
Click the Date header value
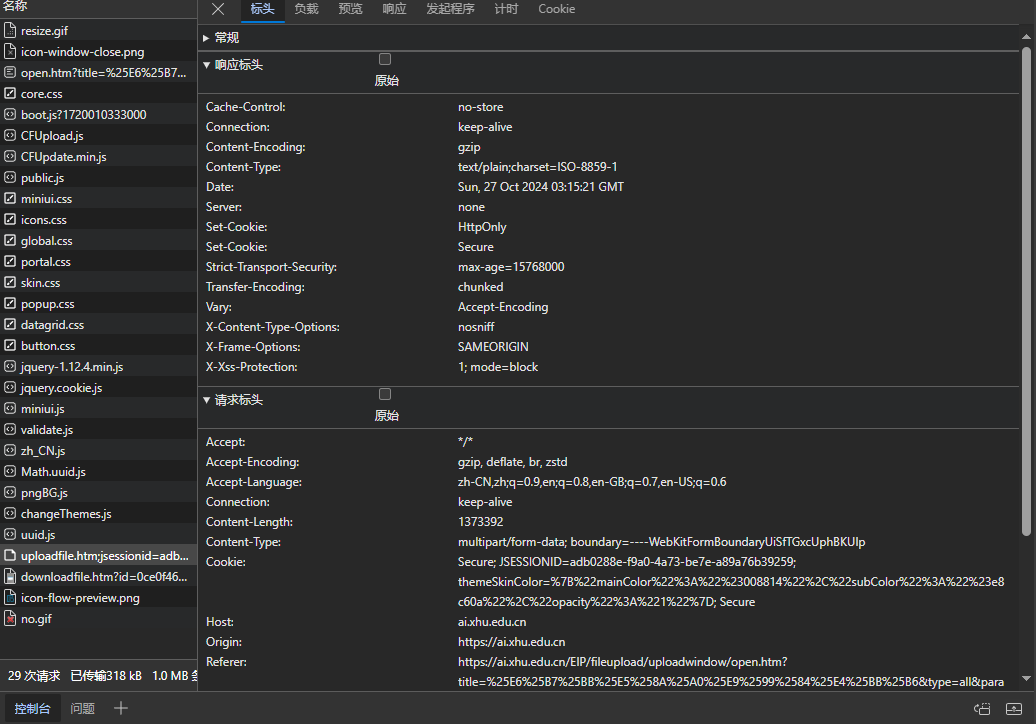click(x=540, y=187)
